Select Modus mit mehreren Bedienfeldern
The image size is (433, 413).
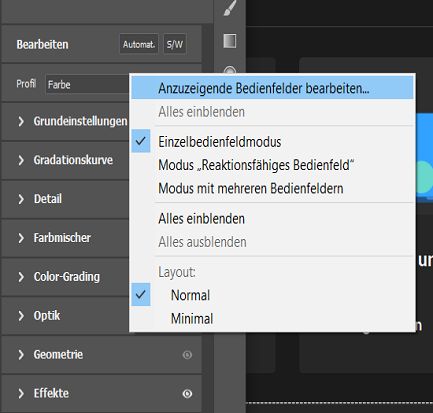[272, 188]
